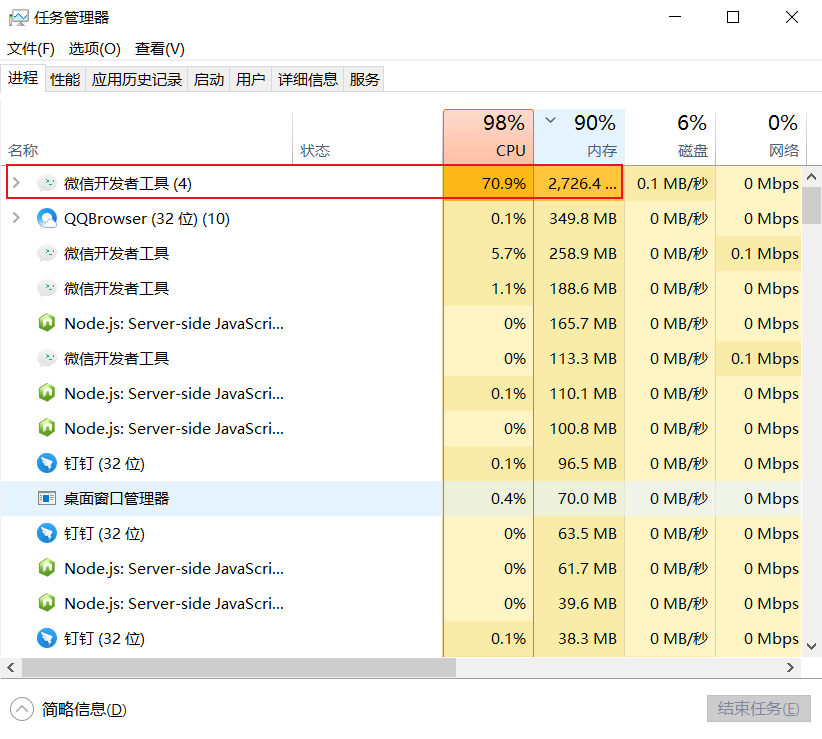The height and width of the screenshot is (739, 822).
Task: Click the 349.8 MB memory cell
Action: 579,219
